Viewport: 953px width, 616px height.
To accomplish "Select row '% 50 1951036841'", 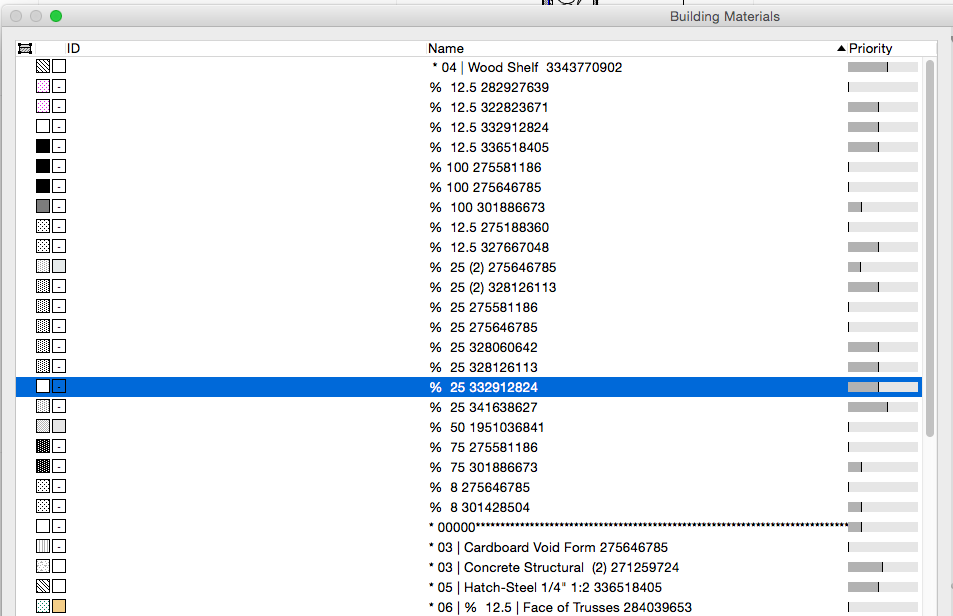I will [x=469, y=427].
